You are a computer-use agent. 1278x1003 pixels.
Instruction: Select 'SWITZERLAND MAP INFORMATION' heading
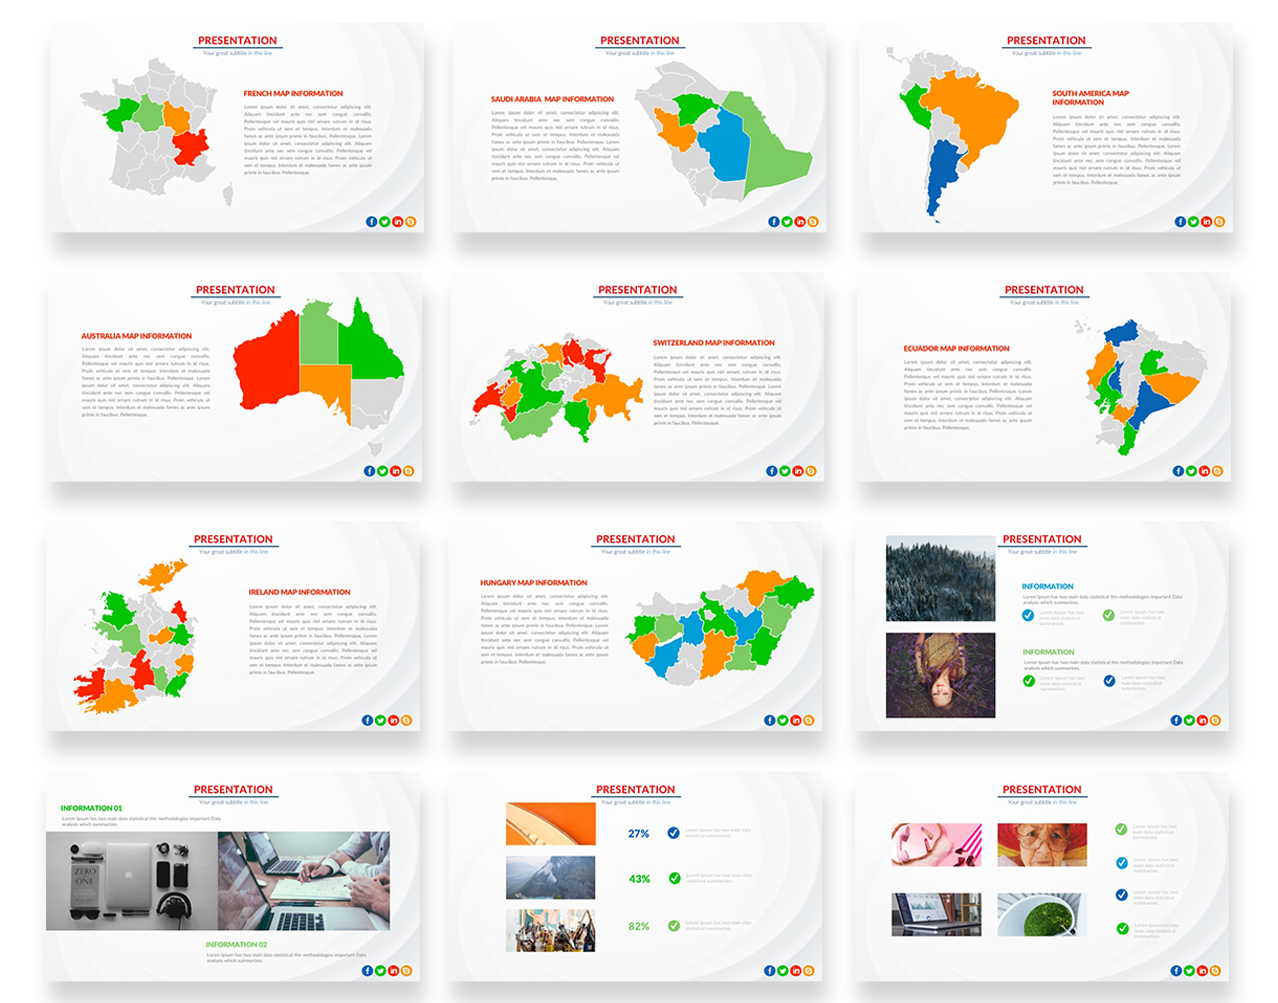pyautogui.click(x=714, y=342)
